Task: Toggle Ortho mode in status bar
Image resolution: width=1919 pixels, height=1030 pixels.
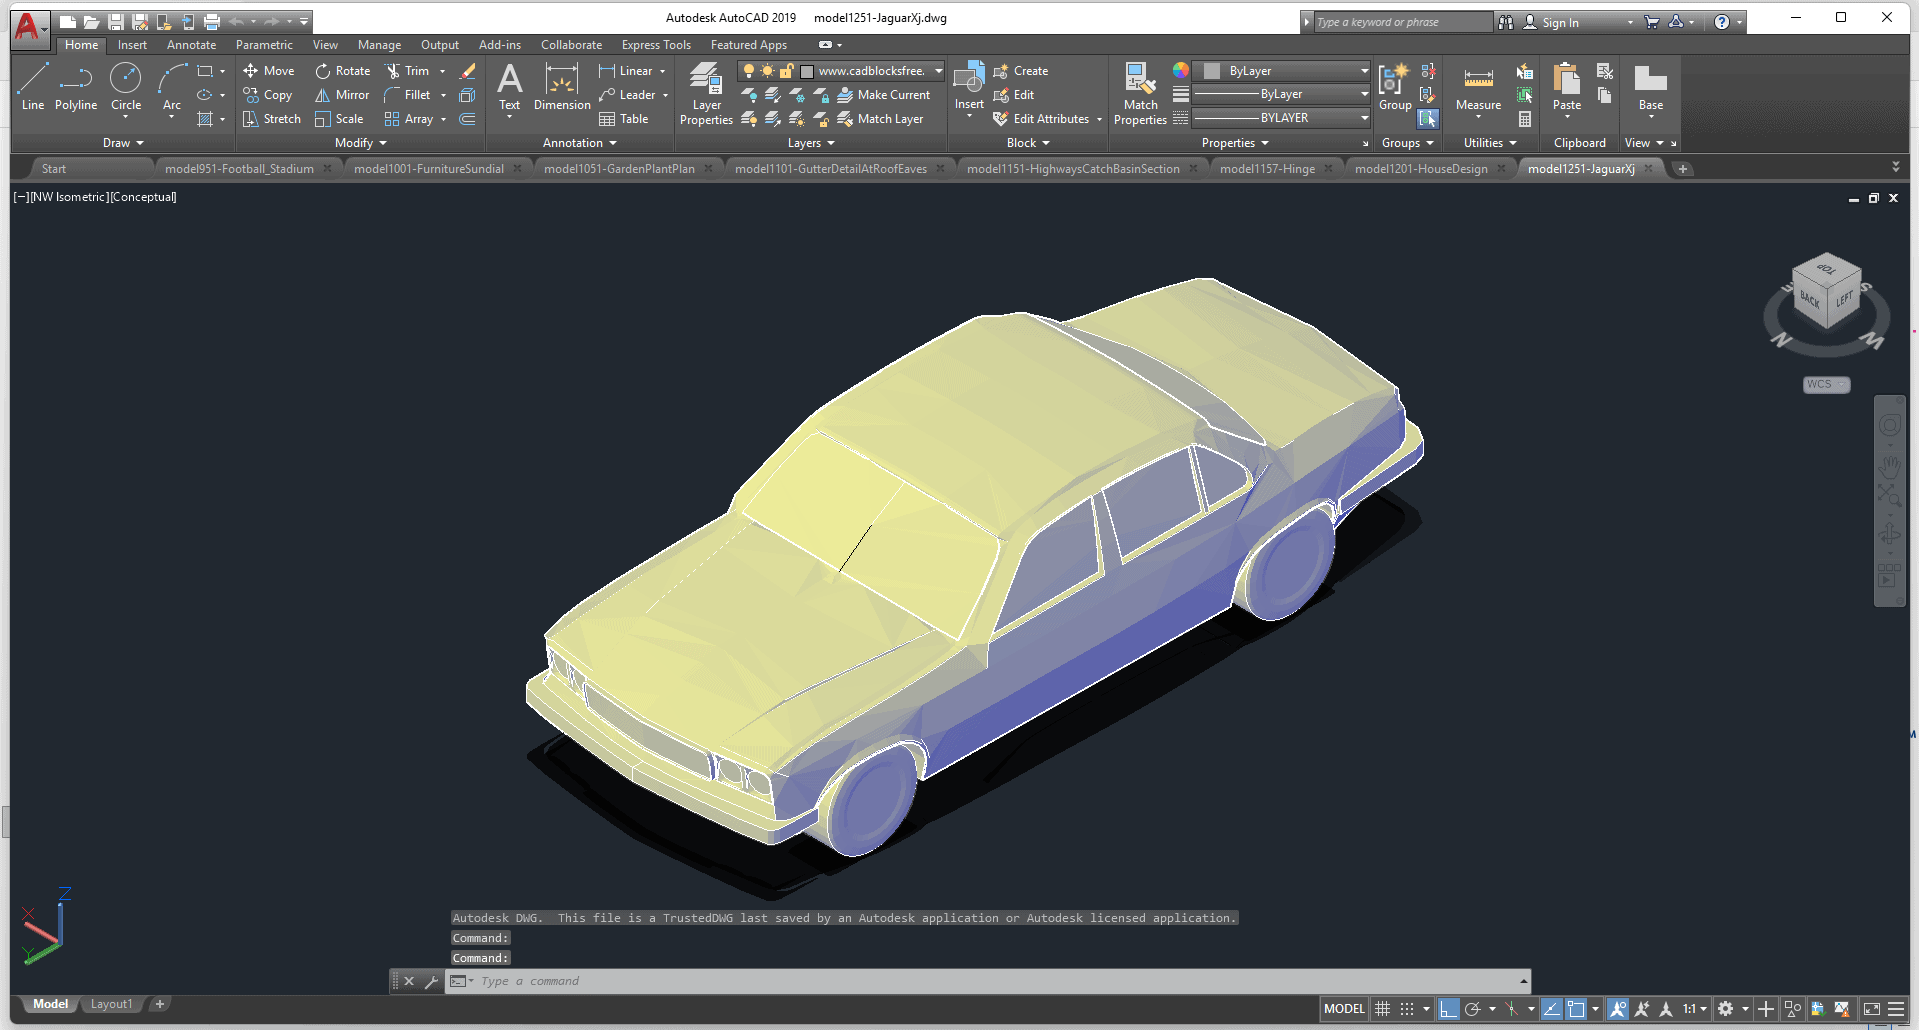Action: (1448, 1009)
